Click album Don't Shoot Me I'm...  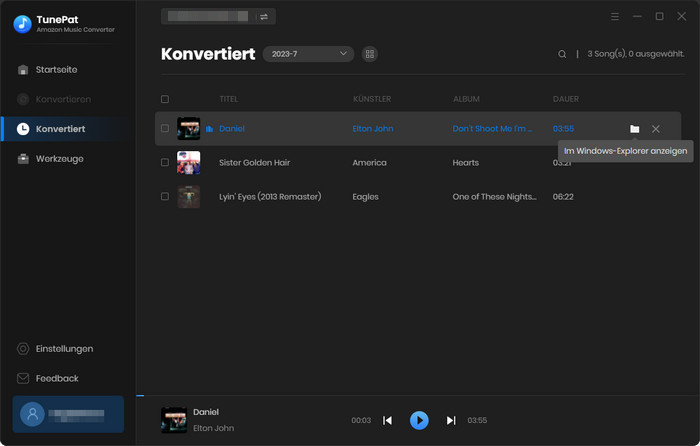click(492, 129)
